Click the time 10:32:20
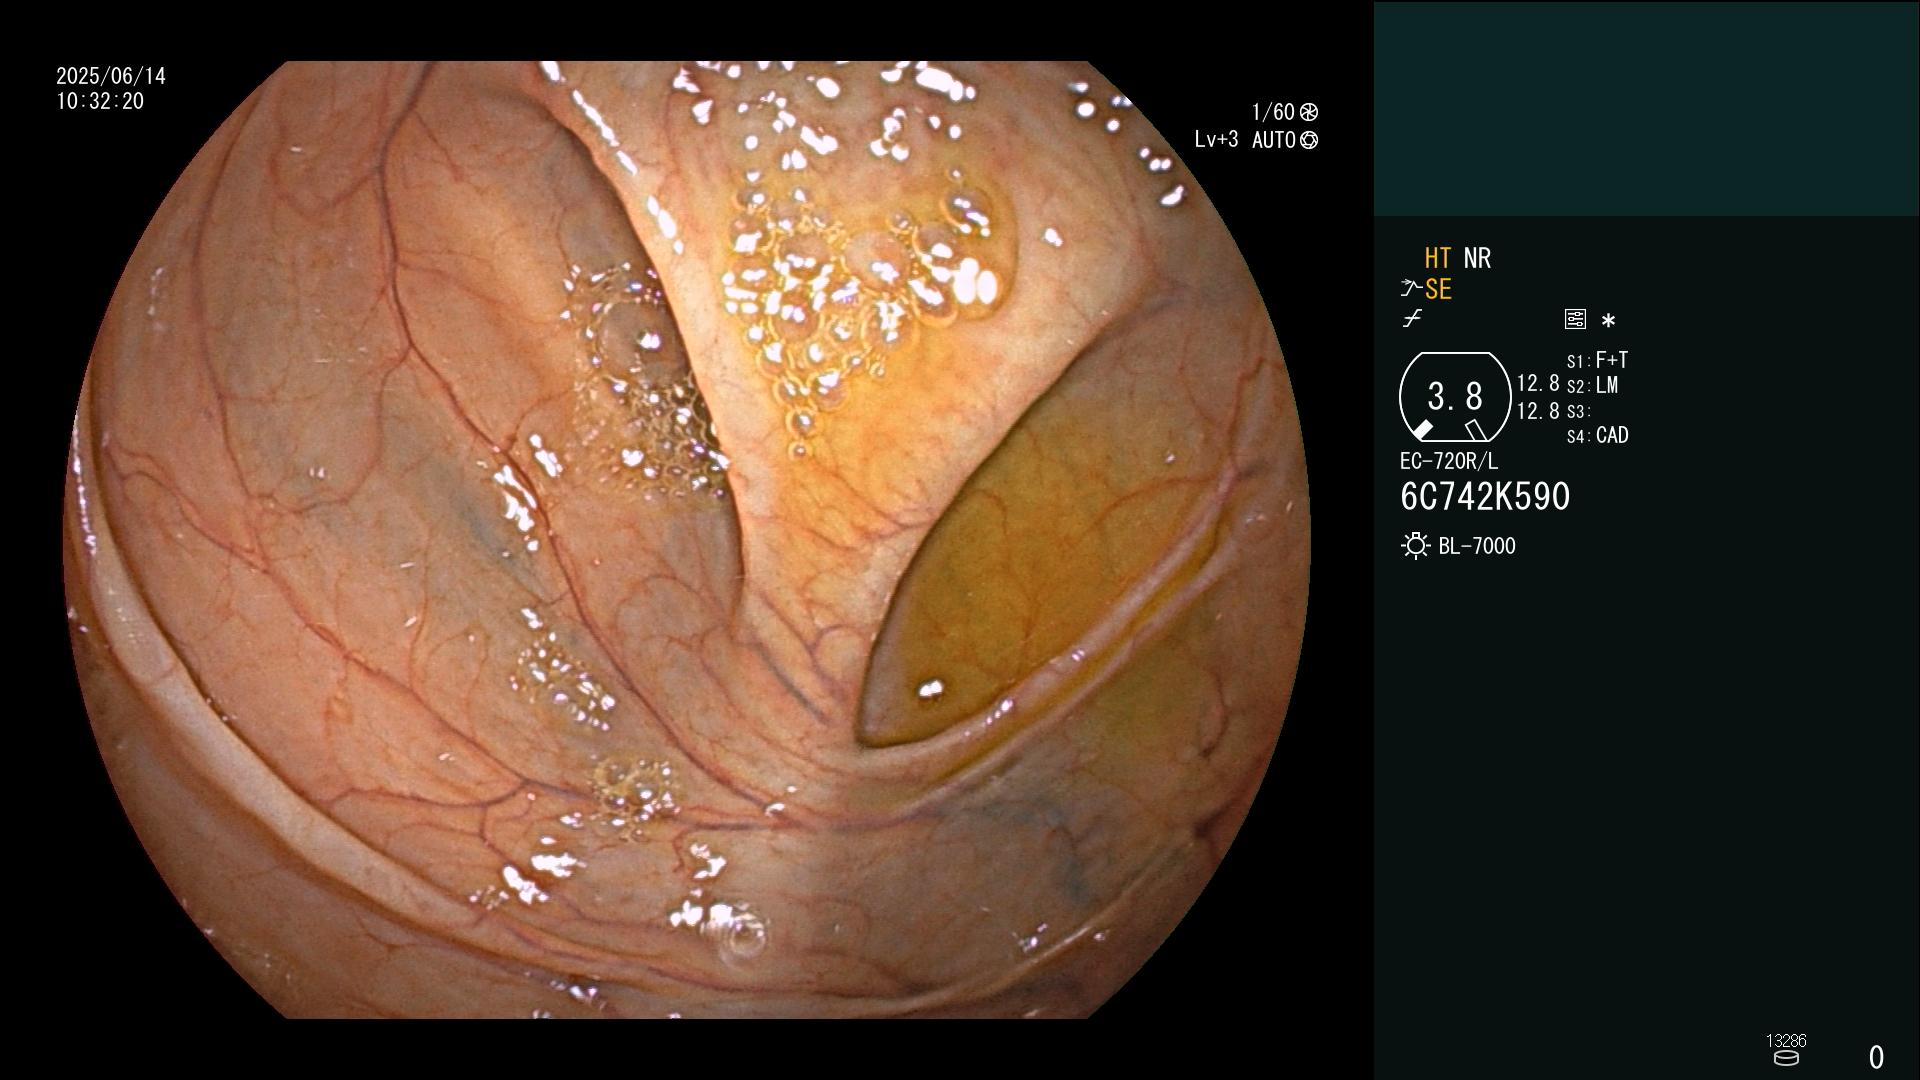 click(100, 101)
